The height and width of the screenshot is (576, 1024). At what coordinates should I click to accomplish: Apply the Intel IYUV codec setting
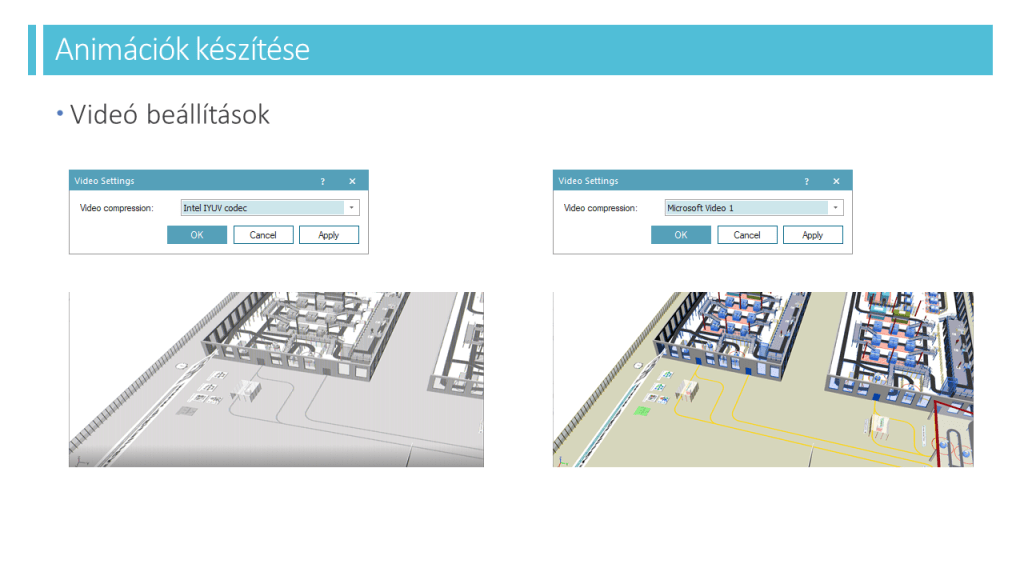pyautogui.click(x=328, y=235)
